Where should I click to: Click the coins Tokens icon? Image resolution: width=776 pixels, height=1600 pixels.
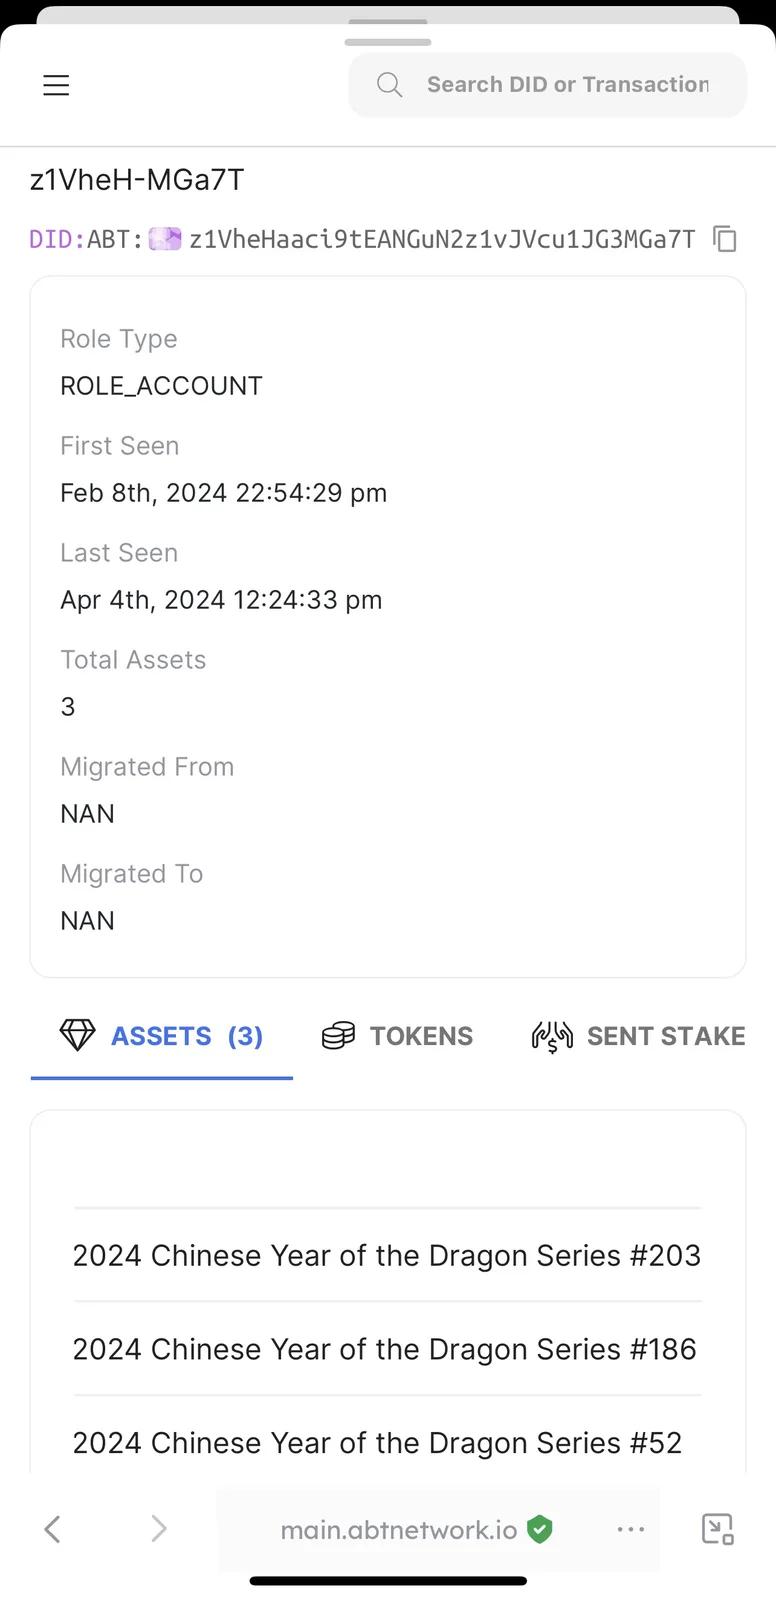coord(338,1036)
